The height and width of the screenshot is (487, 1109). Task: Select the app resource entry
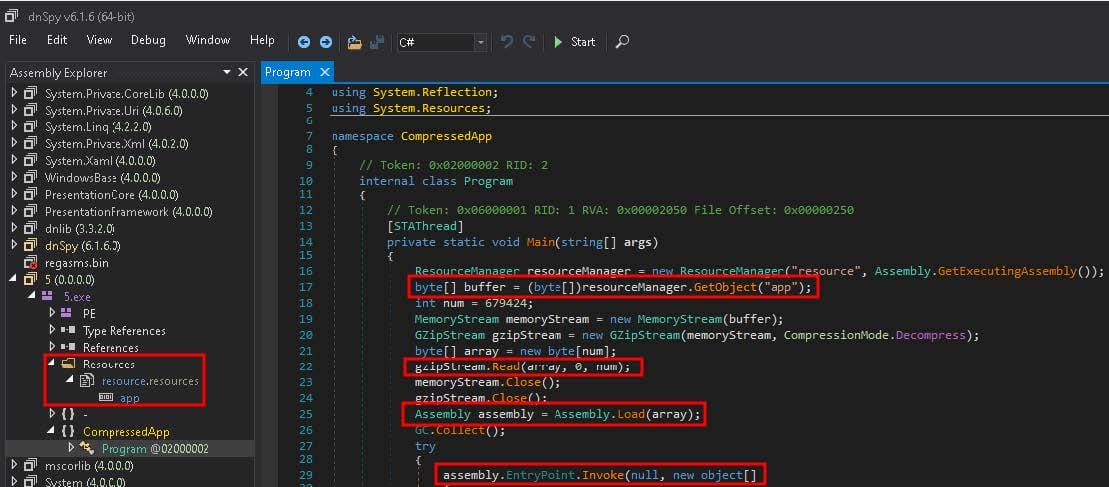129,398
